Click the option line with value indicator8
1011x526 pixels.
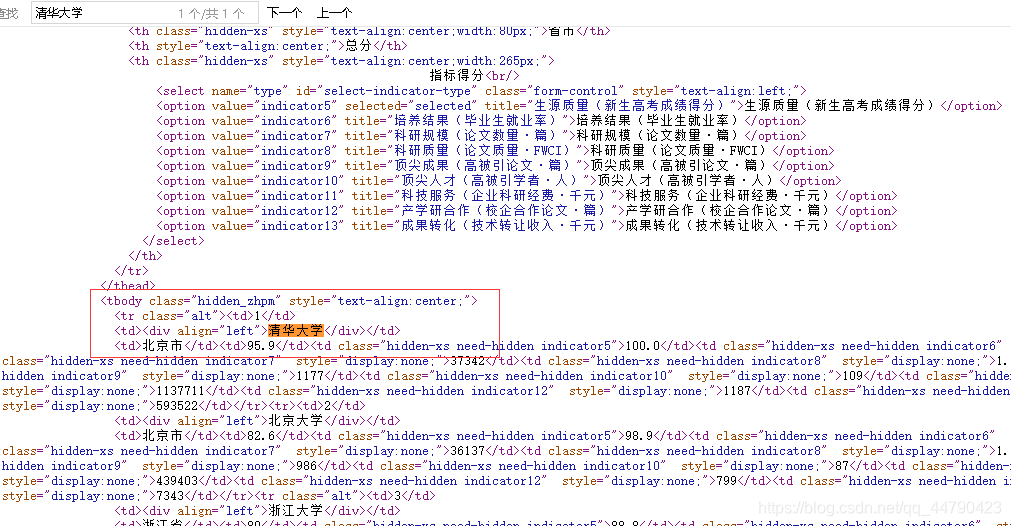495,151
